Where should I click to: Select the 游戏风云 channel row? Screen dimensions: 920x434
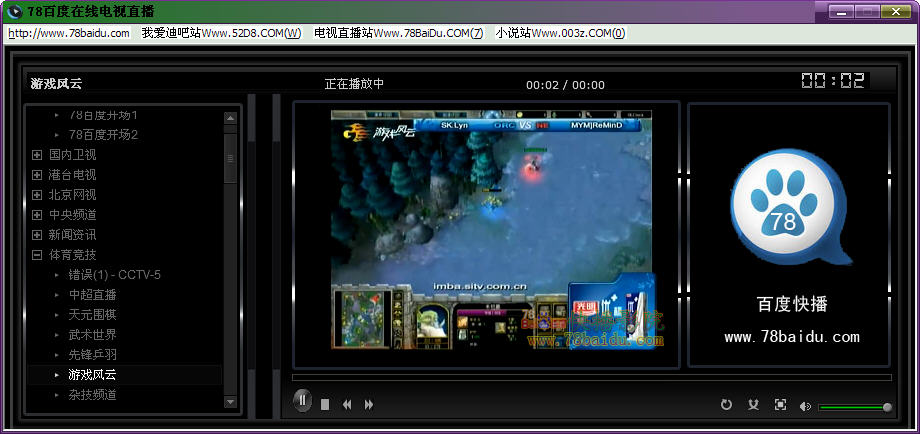(124, 375)
